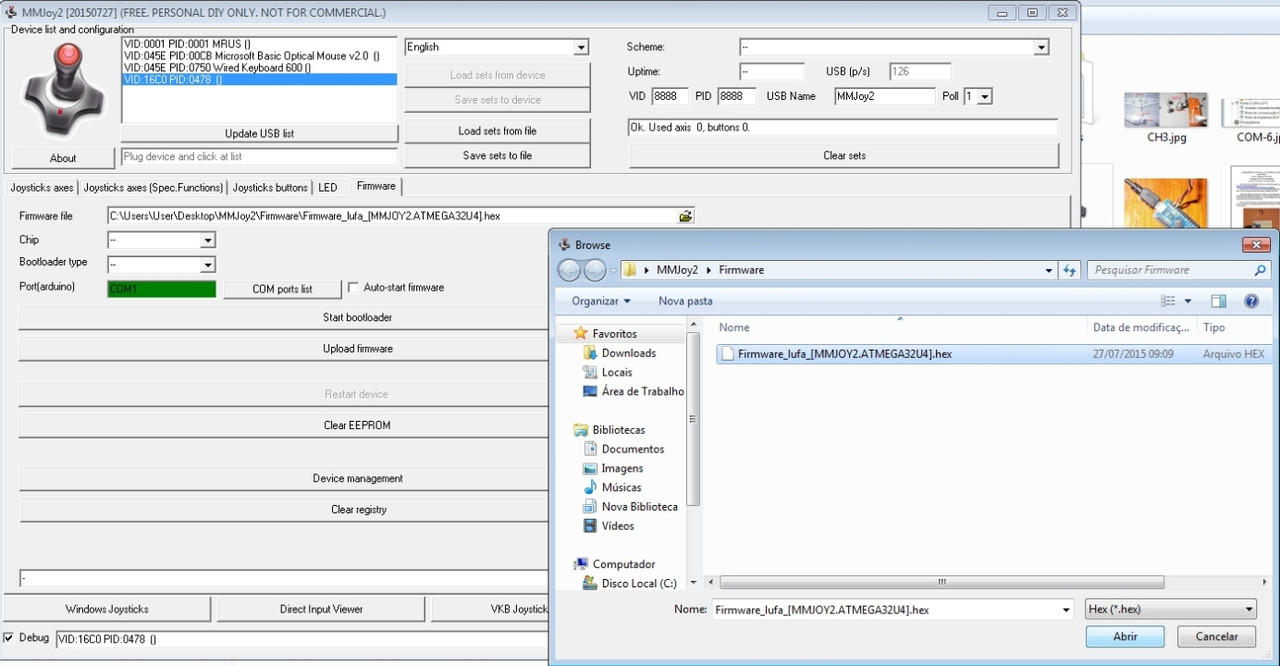Select Locais in the navigation pane

(x=616, y=372)
